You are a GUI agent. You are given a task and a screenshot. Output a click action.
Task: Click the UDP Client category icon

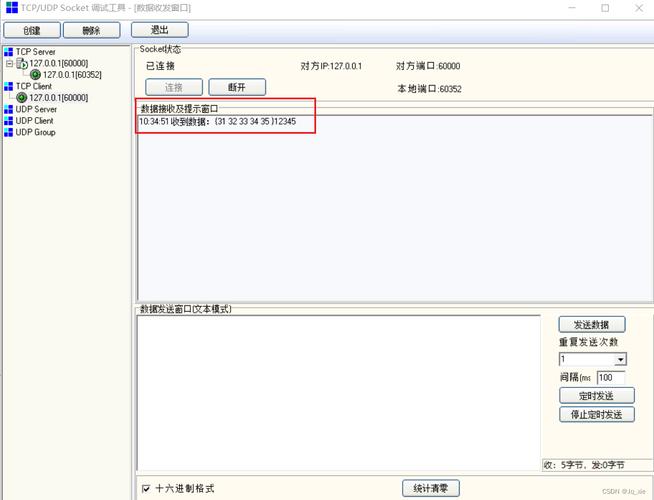coord(8,121)
